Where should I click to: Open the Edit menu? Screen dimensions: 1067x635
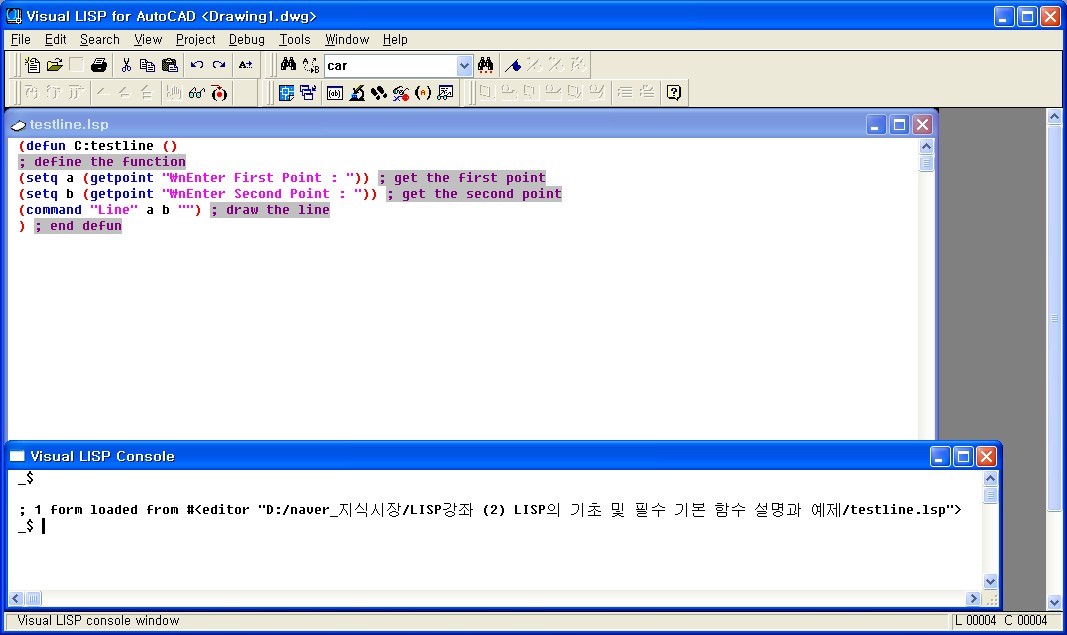(56, 39)
